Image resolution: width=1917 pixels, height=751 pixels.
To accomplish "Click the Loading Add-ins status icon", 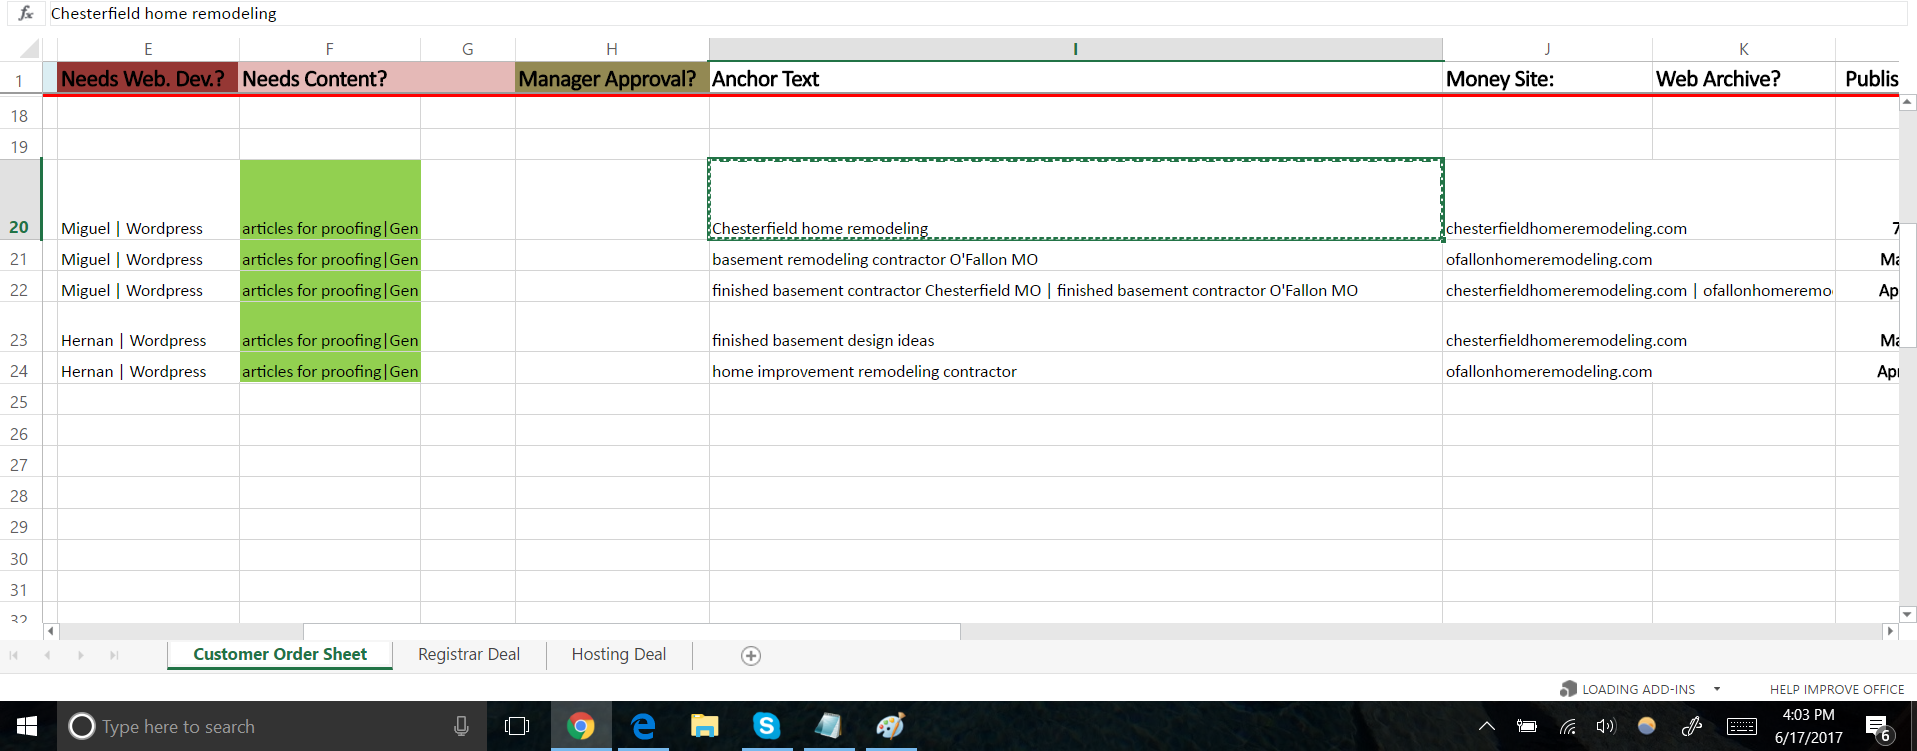I will click(x=1568, y=689).
